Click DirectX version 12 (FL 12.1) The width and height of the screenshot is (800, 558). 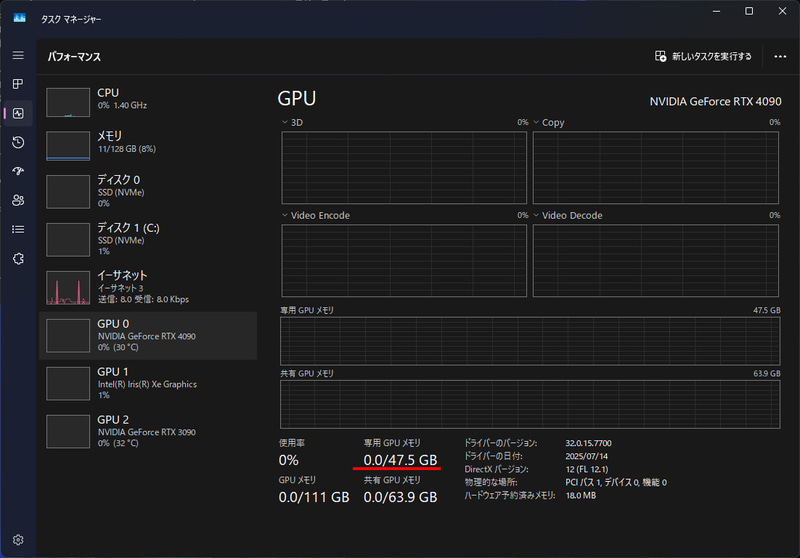tap(587, 469)
